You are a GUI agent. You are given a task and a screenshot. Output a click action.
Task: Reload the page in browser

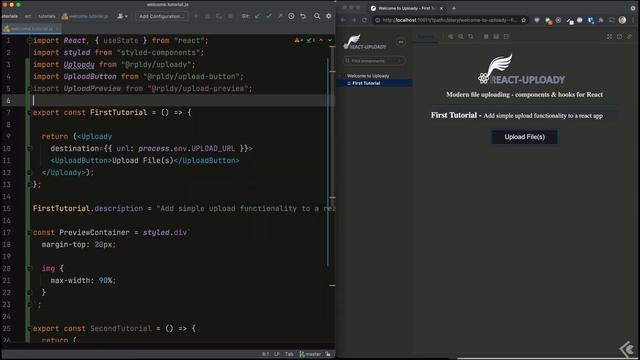pos(364,20)
